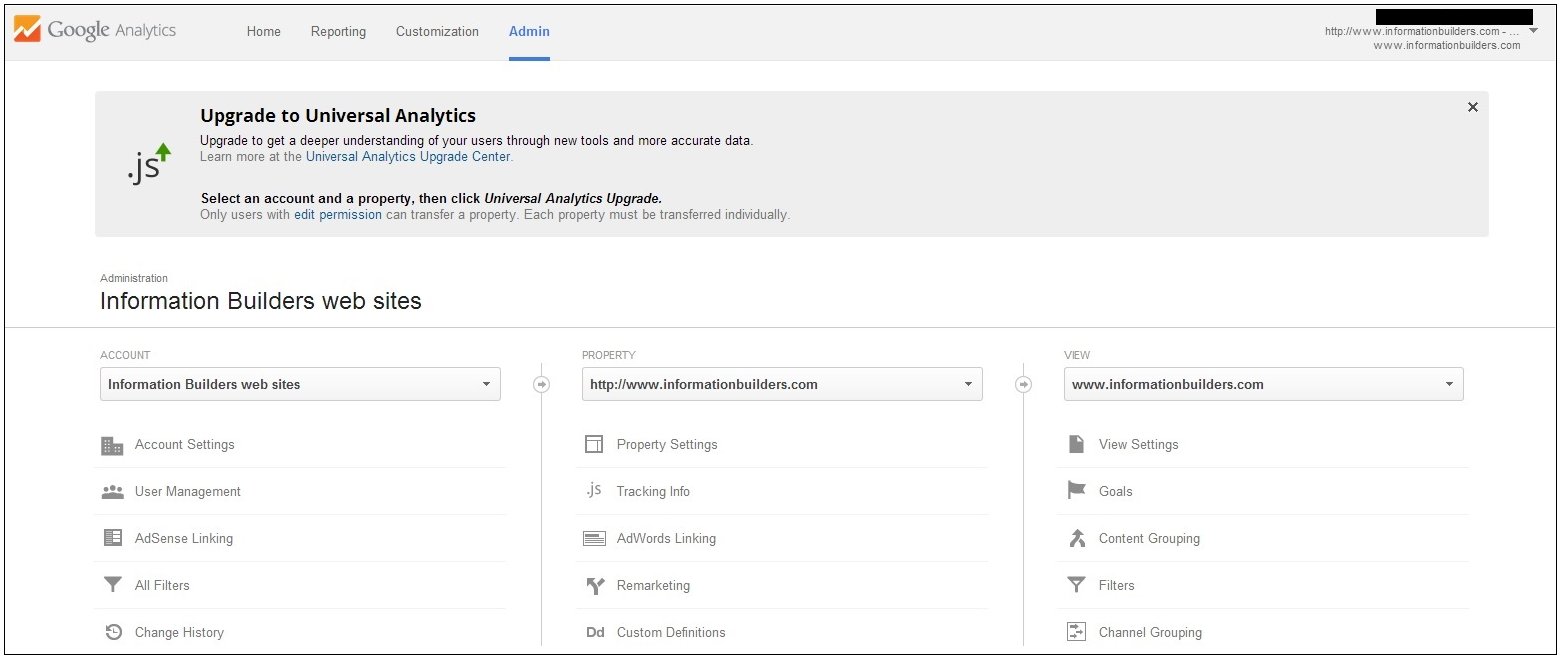The image size is (1560, 658).
Task: Click the Remarketing fork icon
Action: [x=595, y=585]
